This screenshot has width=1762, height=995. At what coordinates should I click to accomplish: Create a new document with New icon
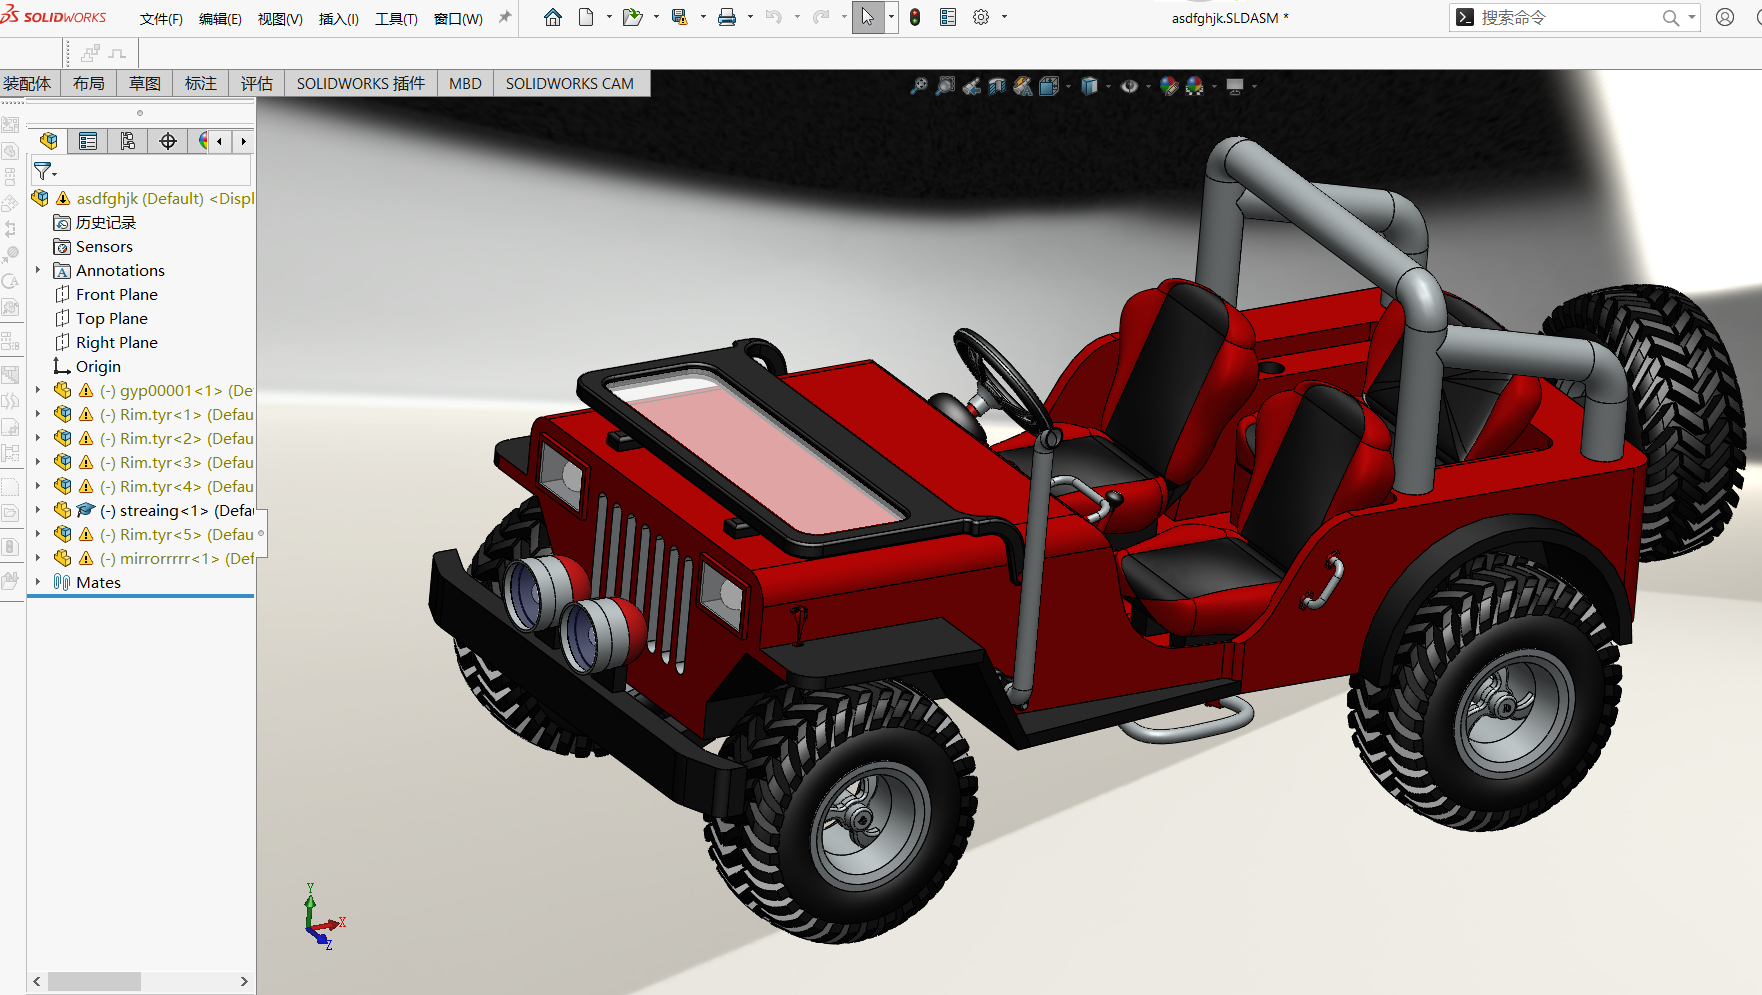(x=586, y=17)
